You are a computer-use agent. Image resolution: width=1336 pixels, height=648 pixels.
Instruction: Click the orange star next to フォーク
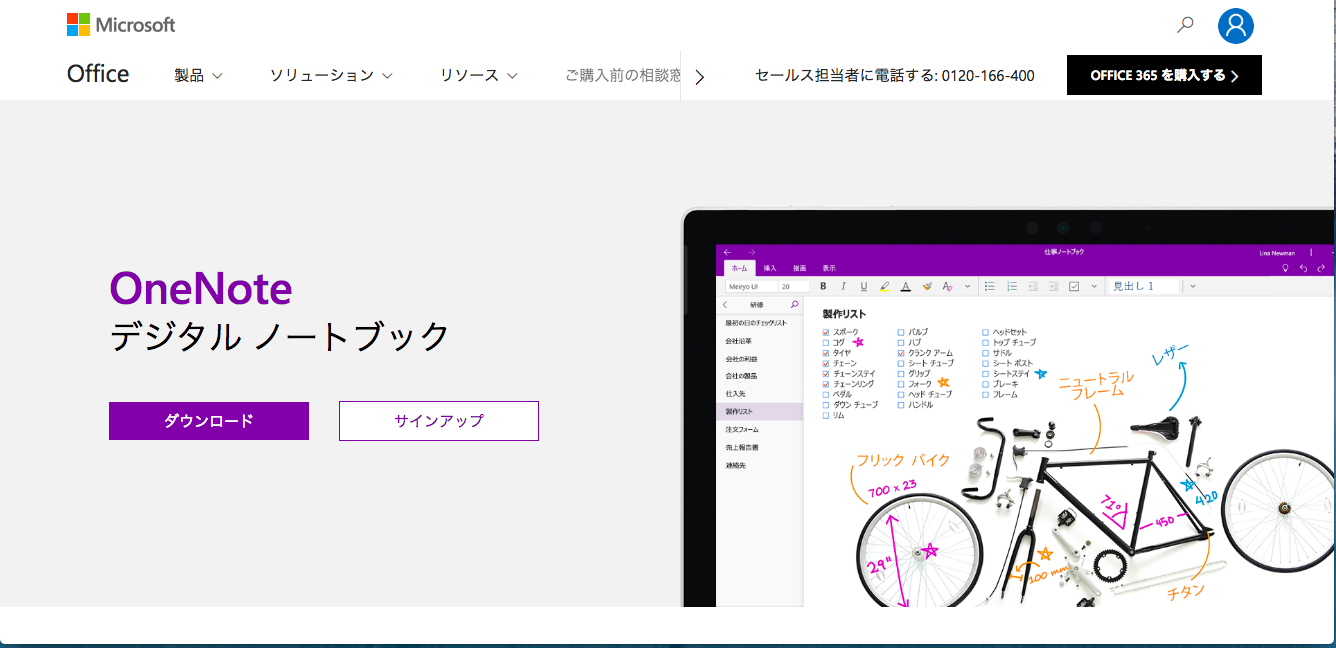click(x=943, y=383)
